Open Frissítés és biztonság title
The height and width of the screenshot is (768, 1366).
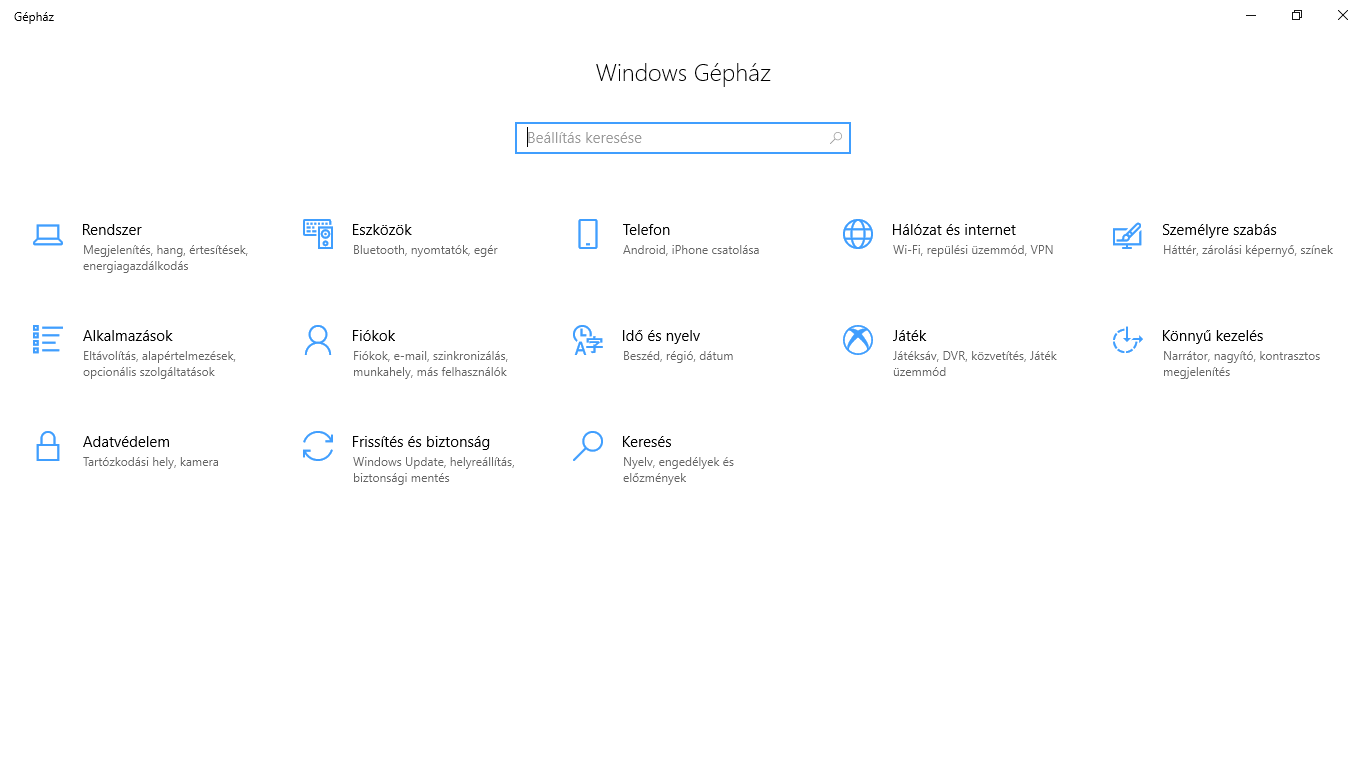[x=421, y=442]
